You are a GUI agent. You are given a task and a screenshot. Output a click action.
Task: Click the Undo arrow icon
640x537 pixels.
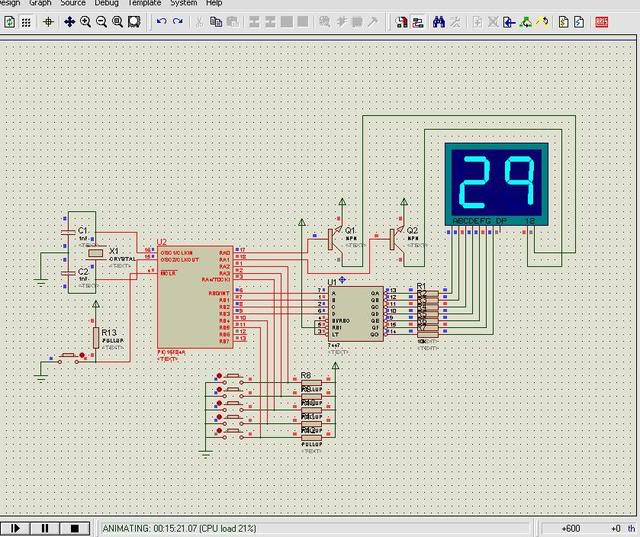coord(161,21)
